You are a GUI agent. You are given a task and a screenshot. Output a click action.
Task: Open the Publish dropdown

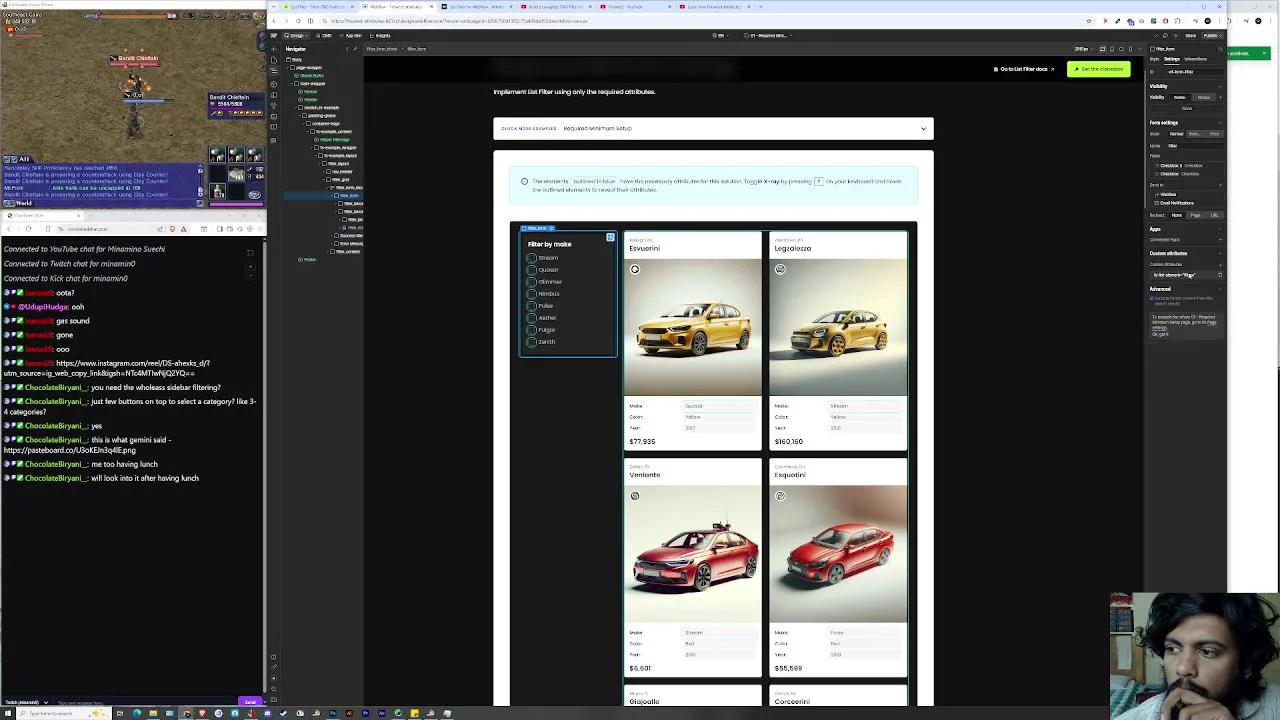pos(1213,36)
